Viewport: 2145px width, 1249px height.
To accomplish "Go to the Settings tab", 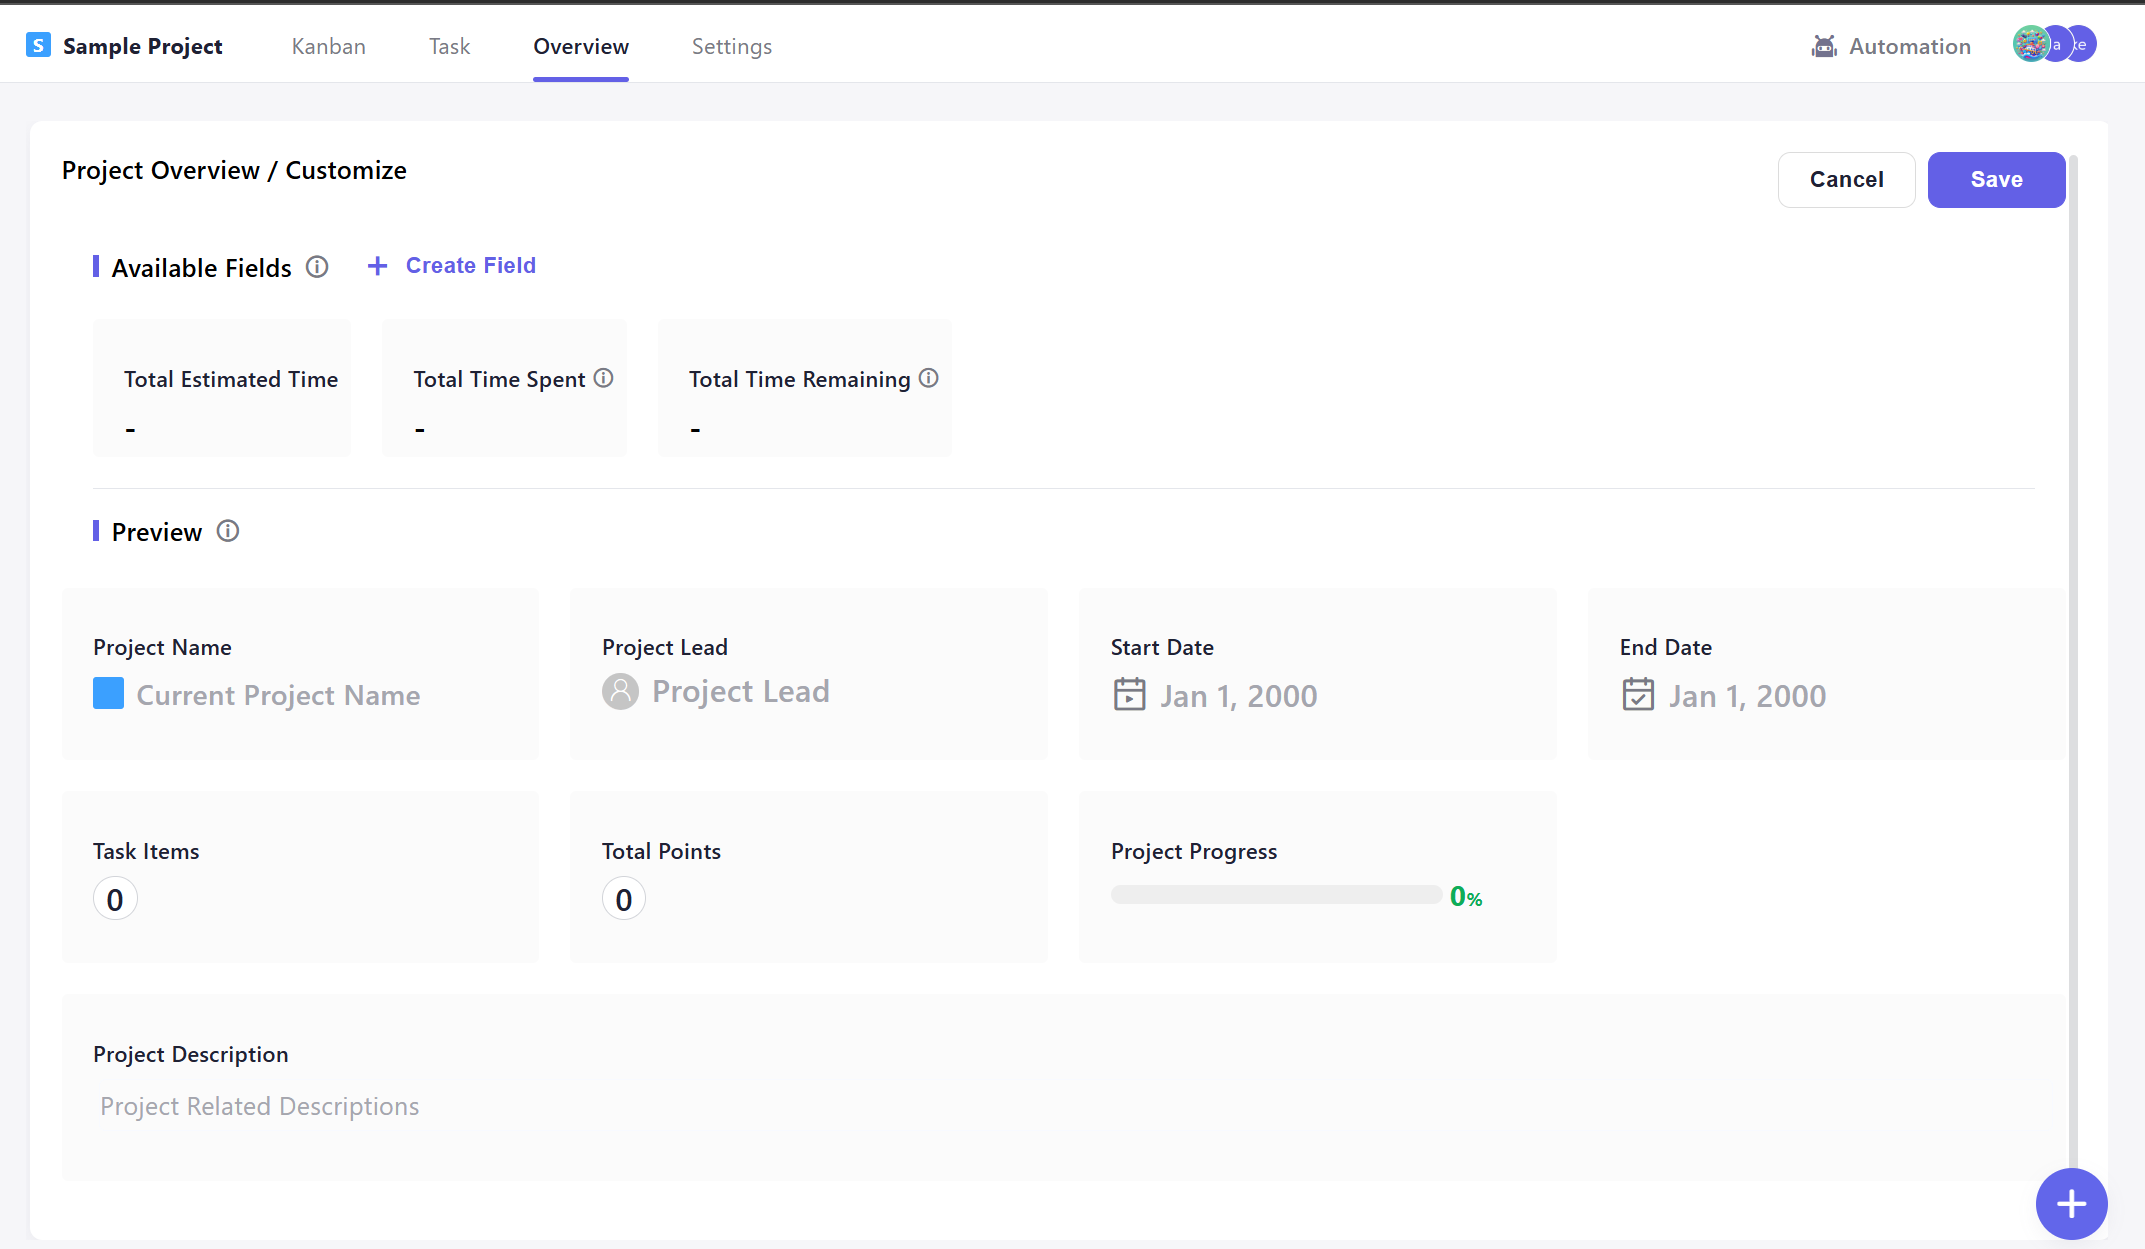I will pyautogui.click(x=731, y=46).
